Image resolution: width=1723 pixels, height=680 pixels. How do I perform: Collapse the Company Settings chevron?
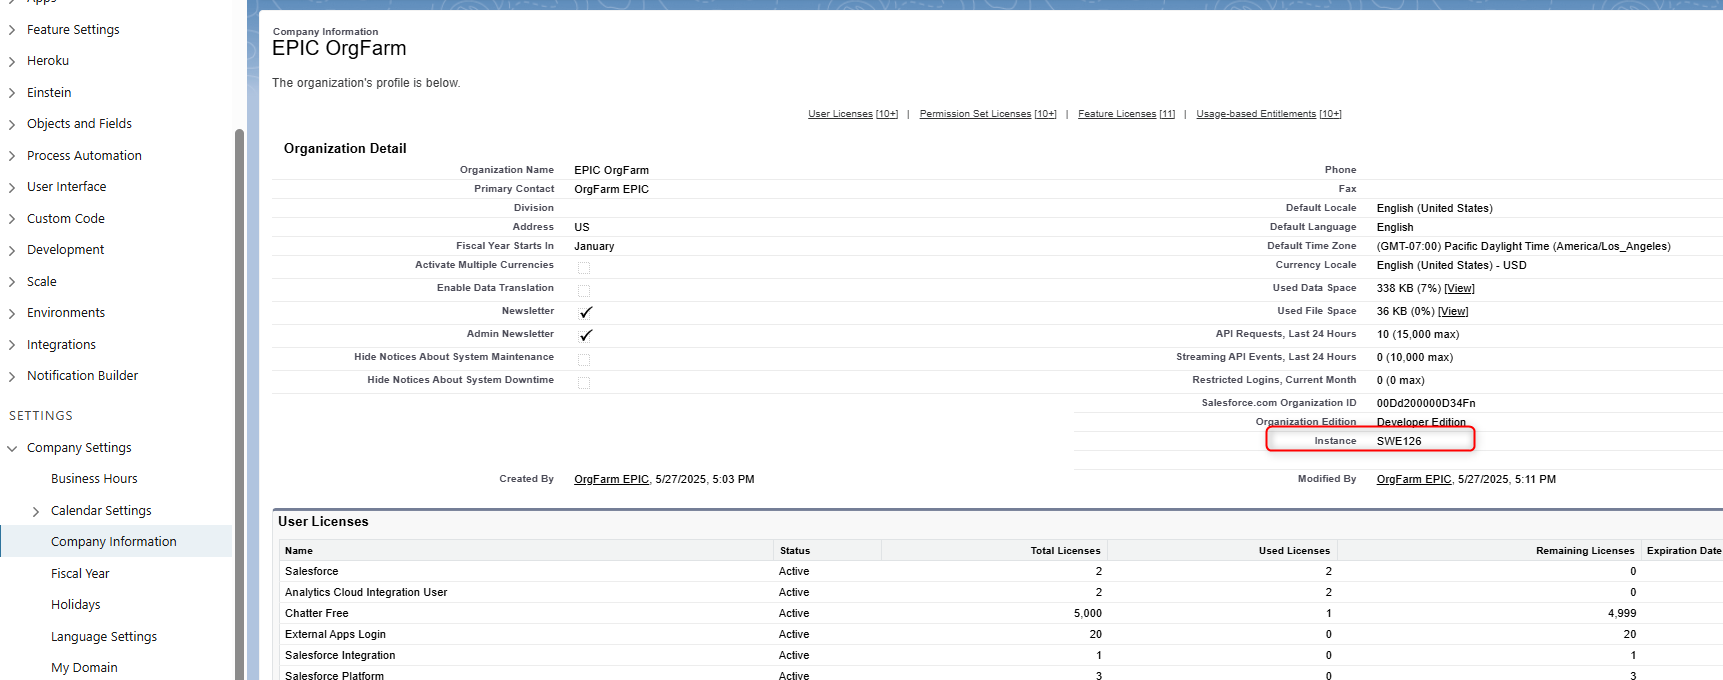pos(12,448)
